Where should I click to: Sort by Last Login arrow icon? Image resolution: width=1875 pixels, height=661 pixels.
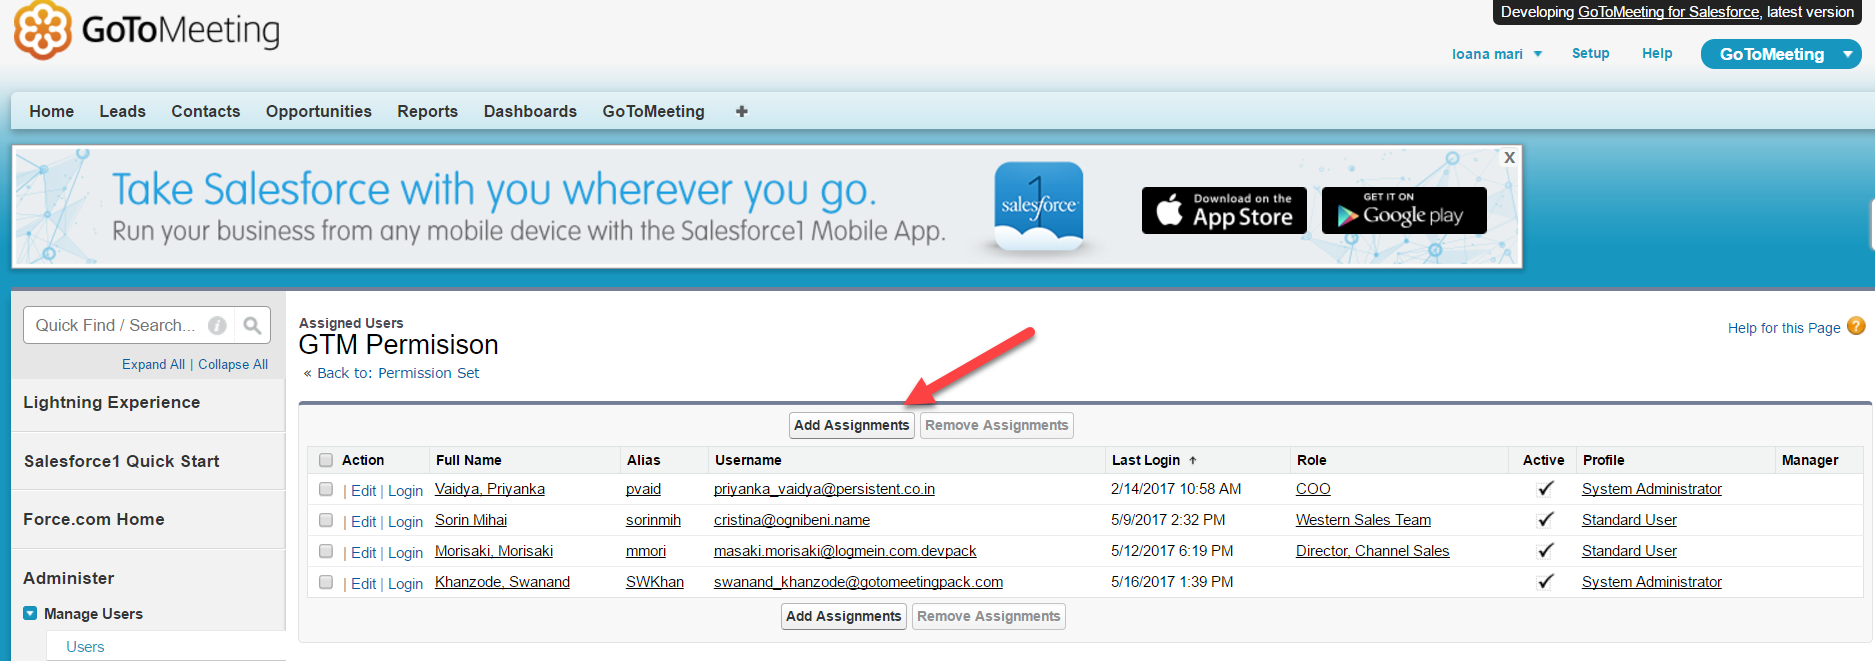(x=1193, y=460)
